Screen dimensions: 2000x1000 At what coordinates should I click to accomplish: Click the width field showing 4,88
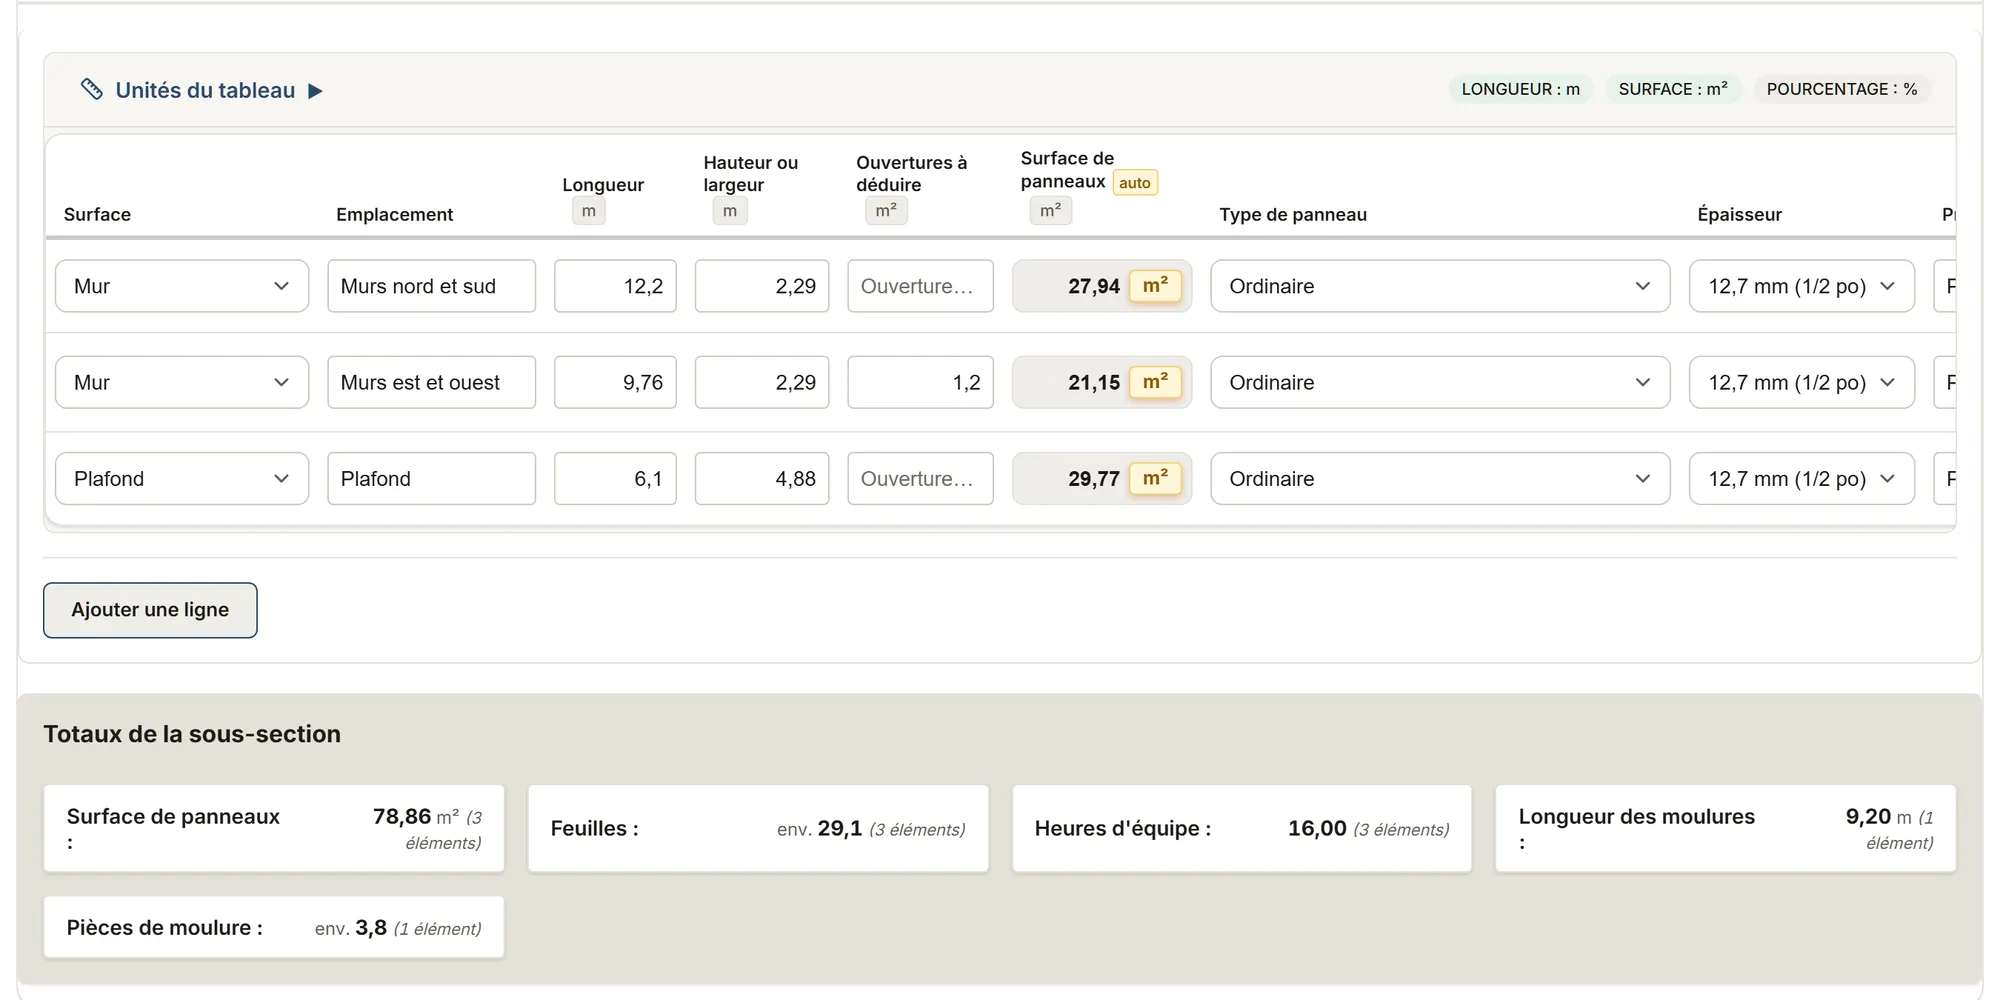tap(762, 479)
